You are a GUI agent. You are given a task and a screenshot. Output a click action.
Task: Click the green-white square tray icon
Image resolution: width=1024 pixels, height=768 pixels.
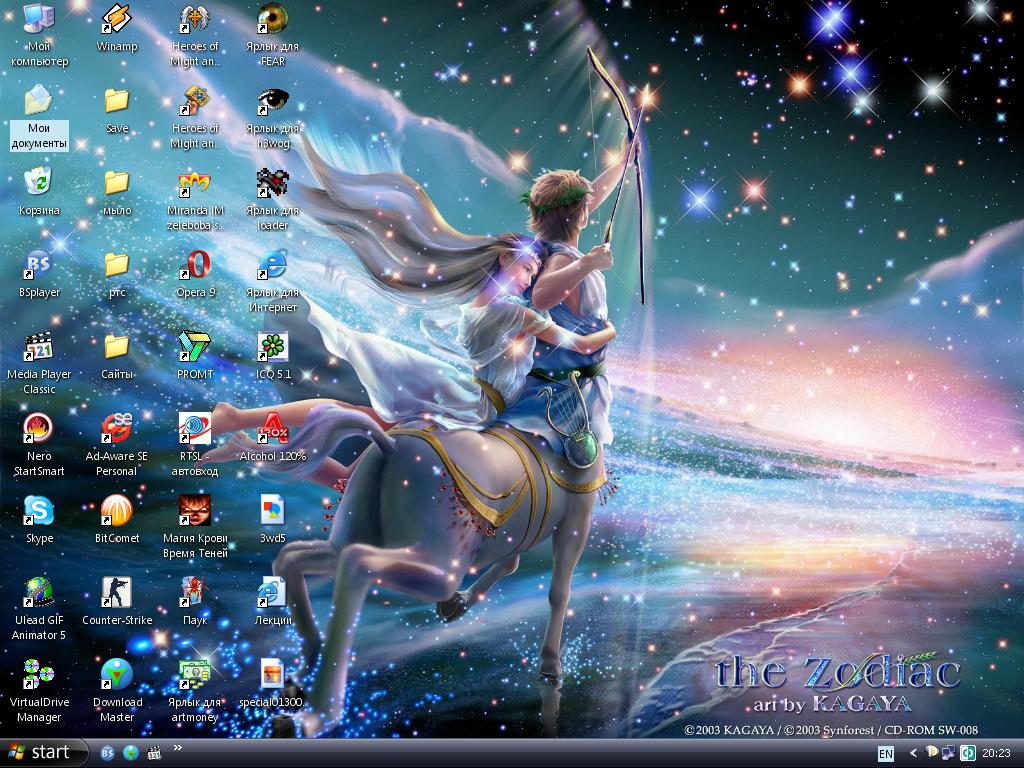tap(968, 753)
